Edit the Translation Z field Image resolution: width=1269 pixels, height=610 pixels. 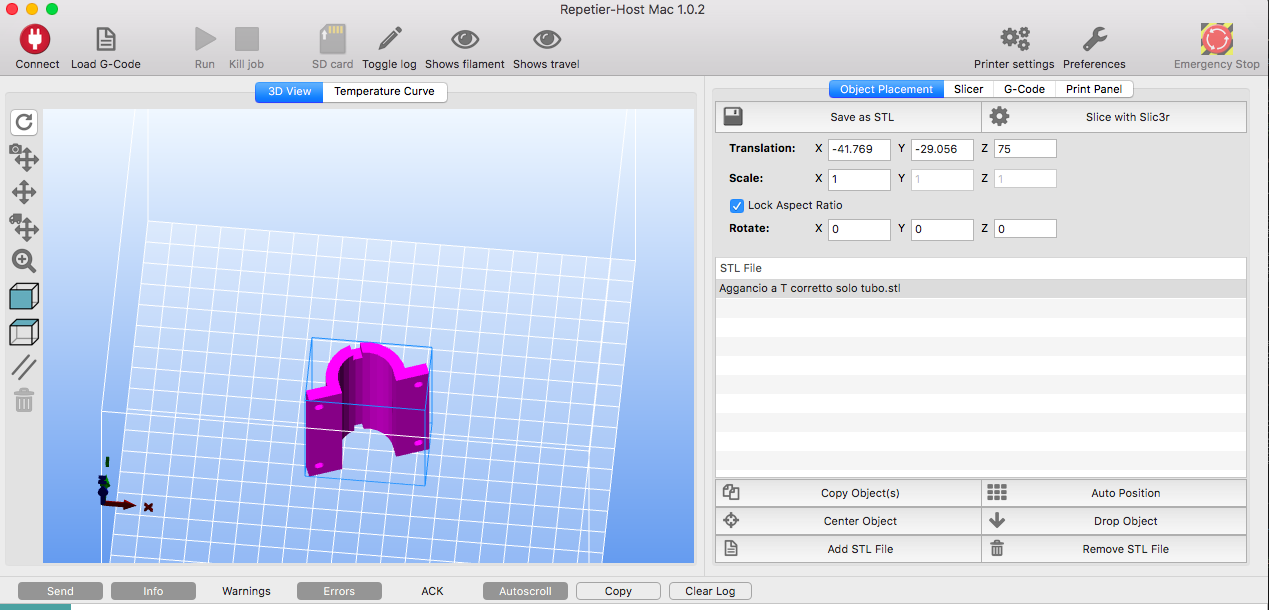(x=1025, y=149)
